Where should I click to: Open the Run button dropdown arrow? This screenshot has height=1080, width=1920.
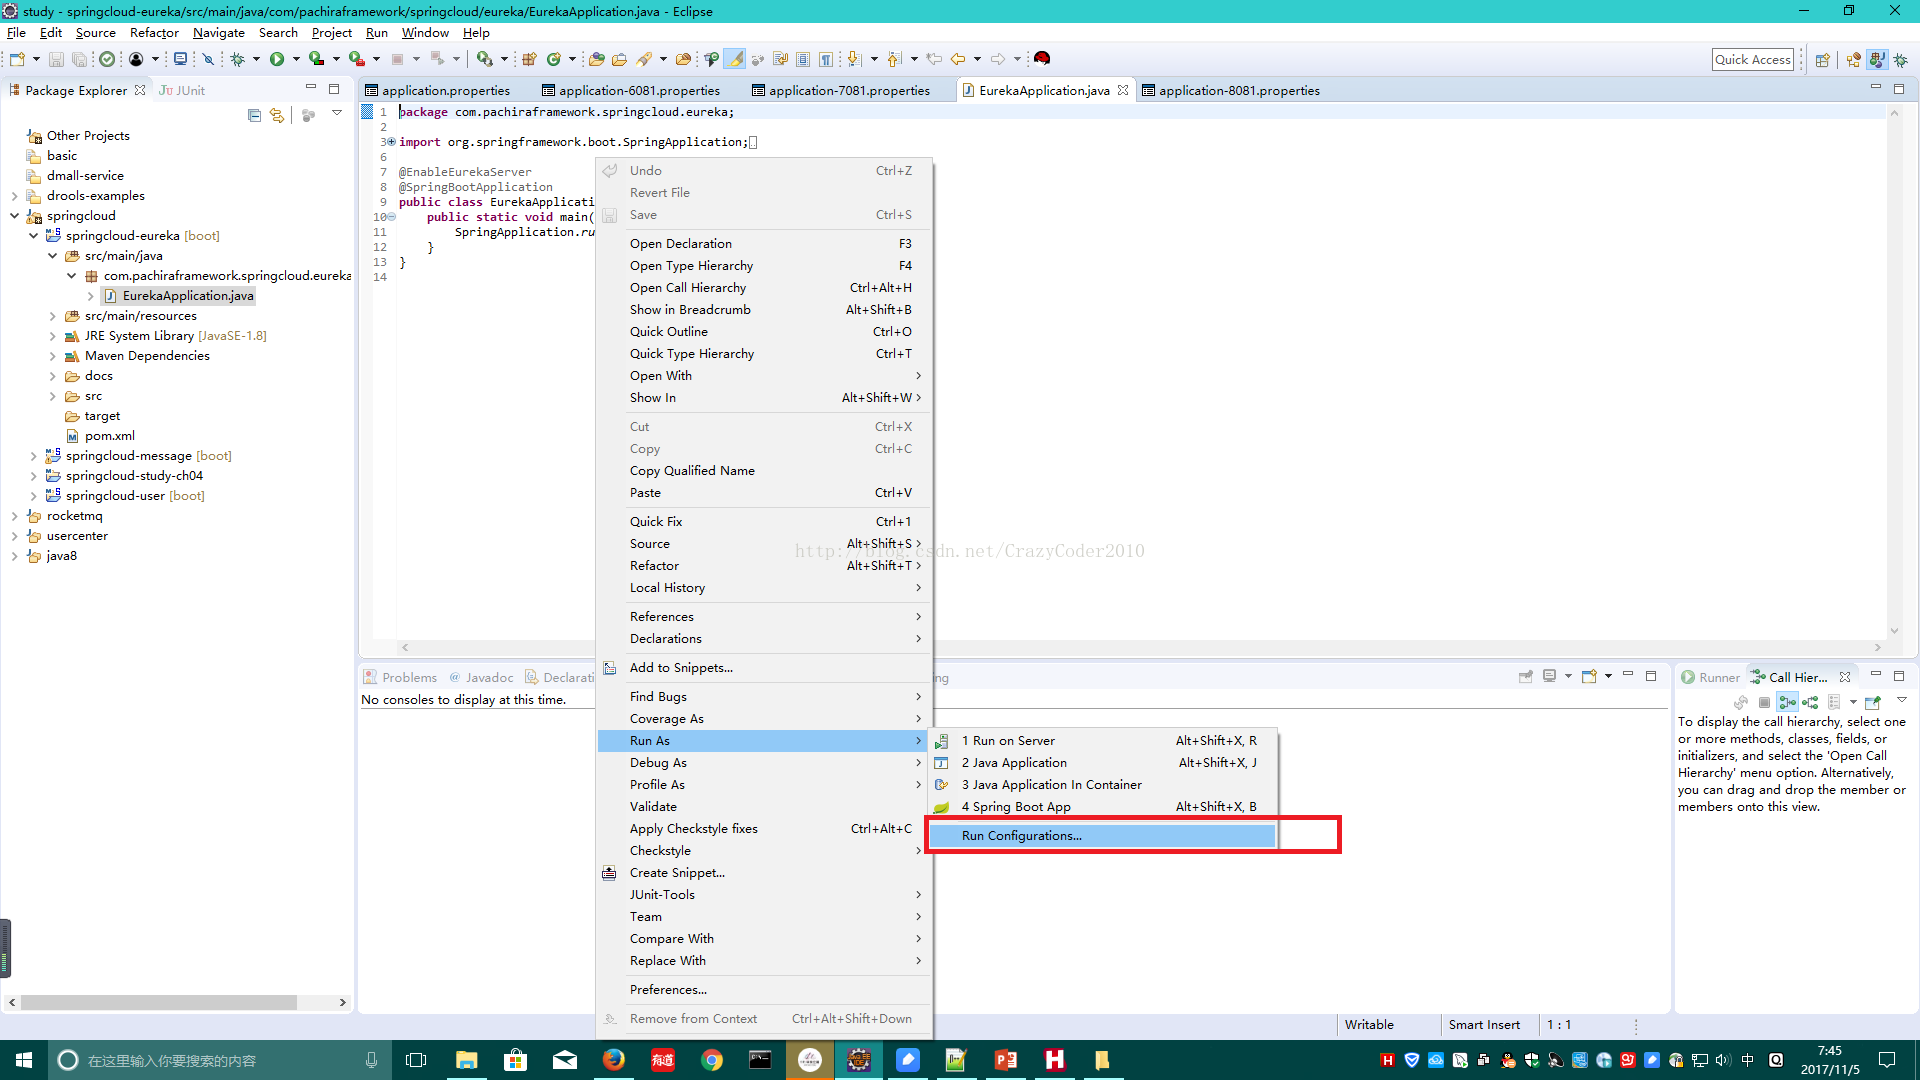296,59
